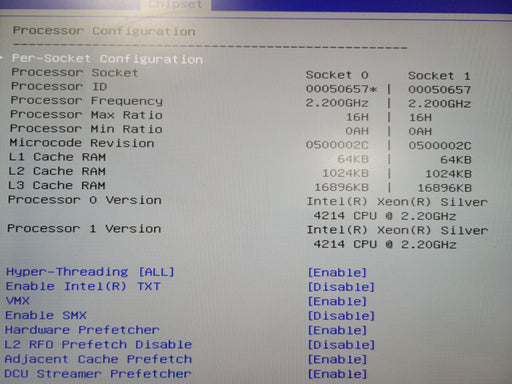512x384 pixels.
Task: Click the Processor Socket label
Action: click(75, 72)
